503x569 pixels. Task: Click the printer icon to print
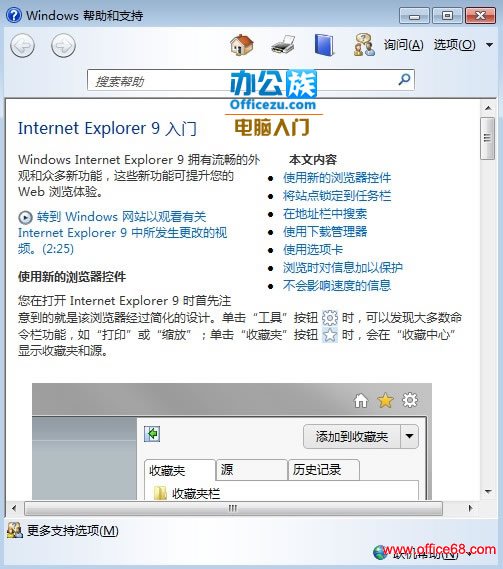tap(283, 45)
